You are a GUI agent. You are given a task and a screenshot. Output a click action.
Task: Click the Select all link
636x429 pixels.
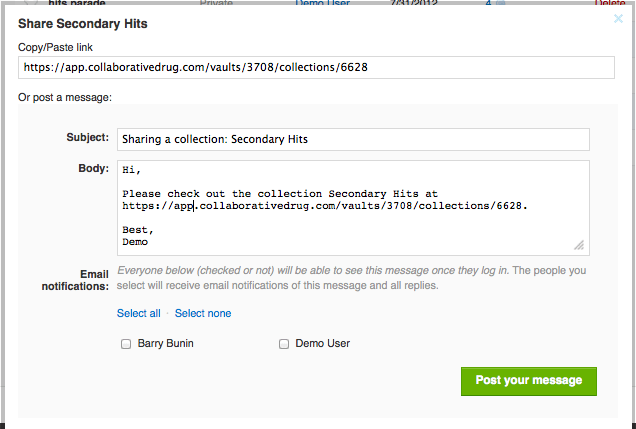[x=139, y=313]
